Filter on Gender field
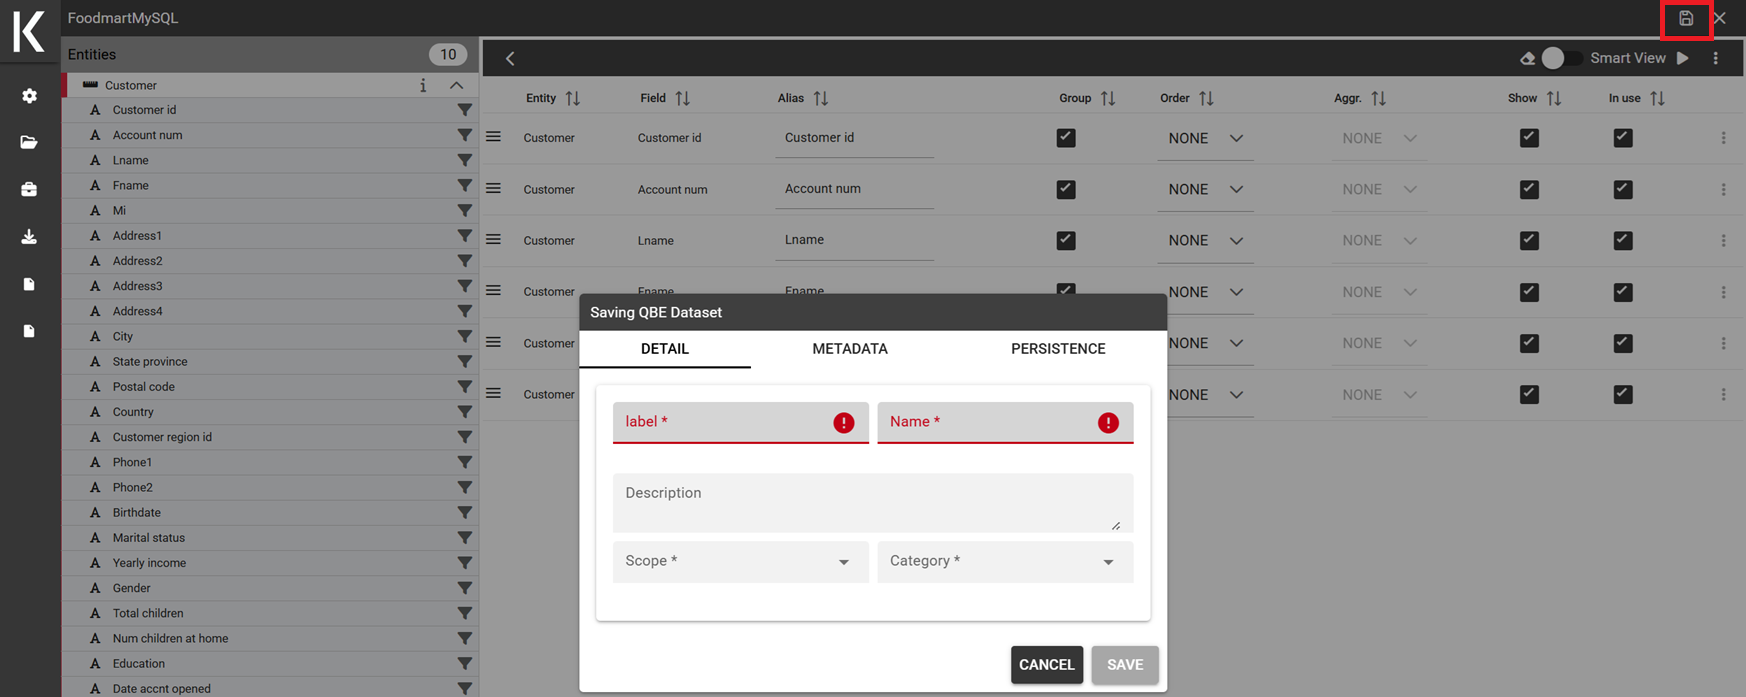This screenshot has width=1746, height=697. tap(465, 588)
